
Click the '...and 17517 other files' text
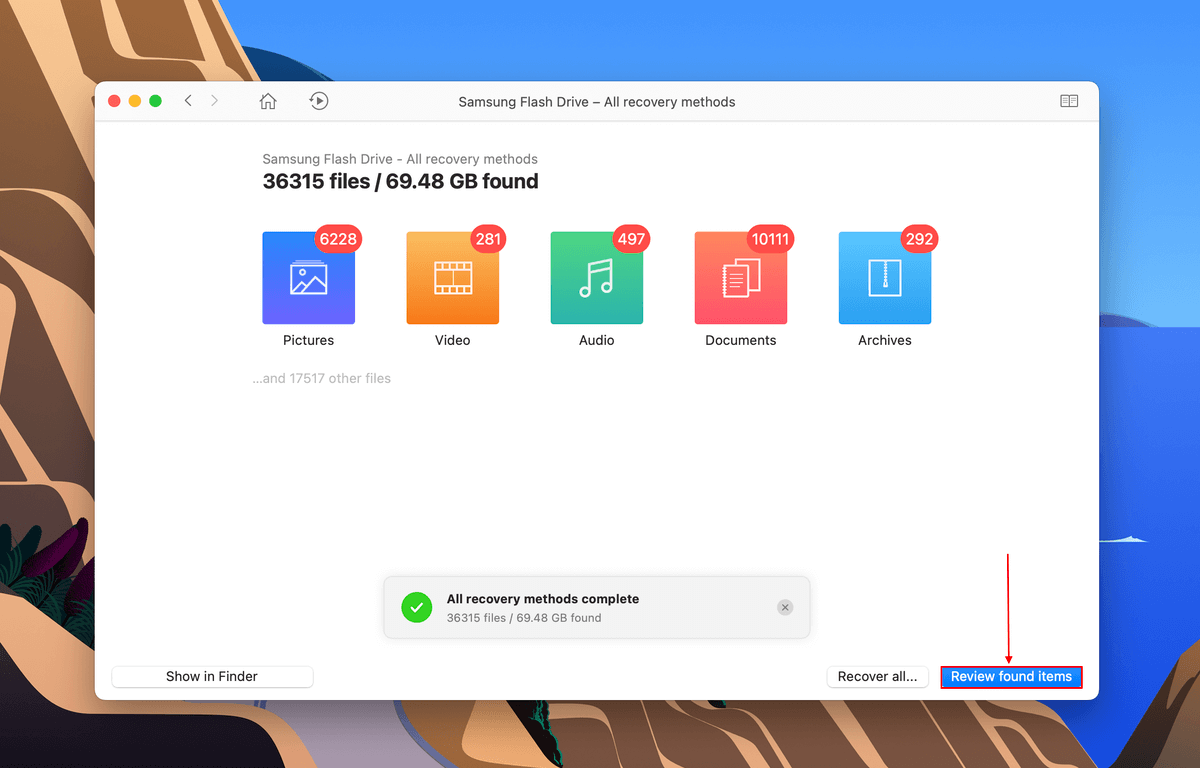321,378
